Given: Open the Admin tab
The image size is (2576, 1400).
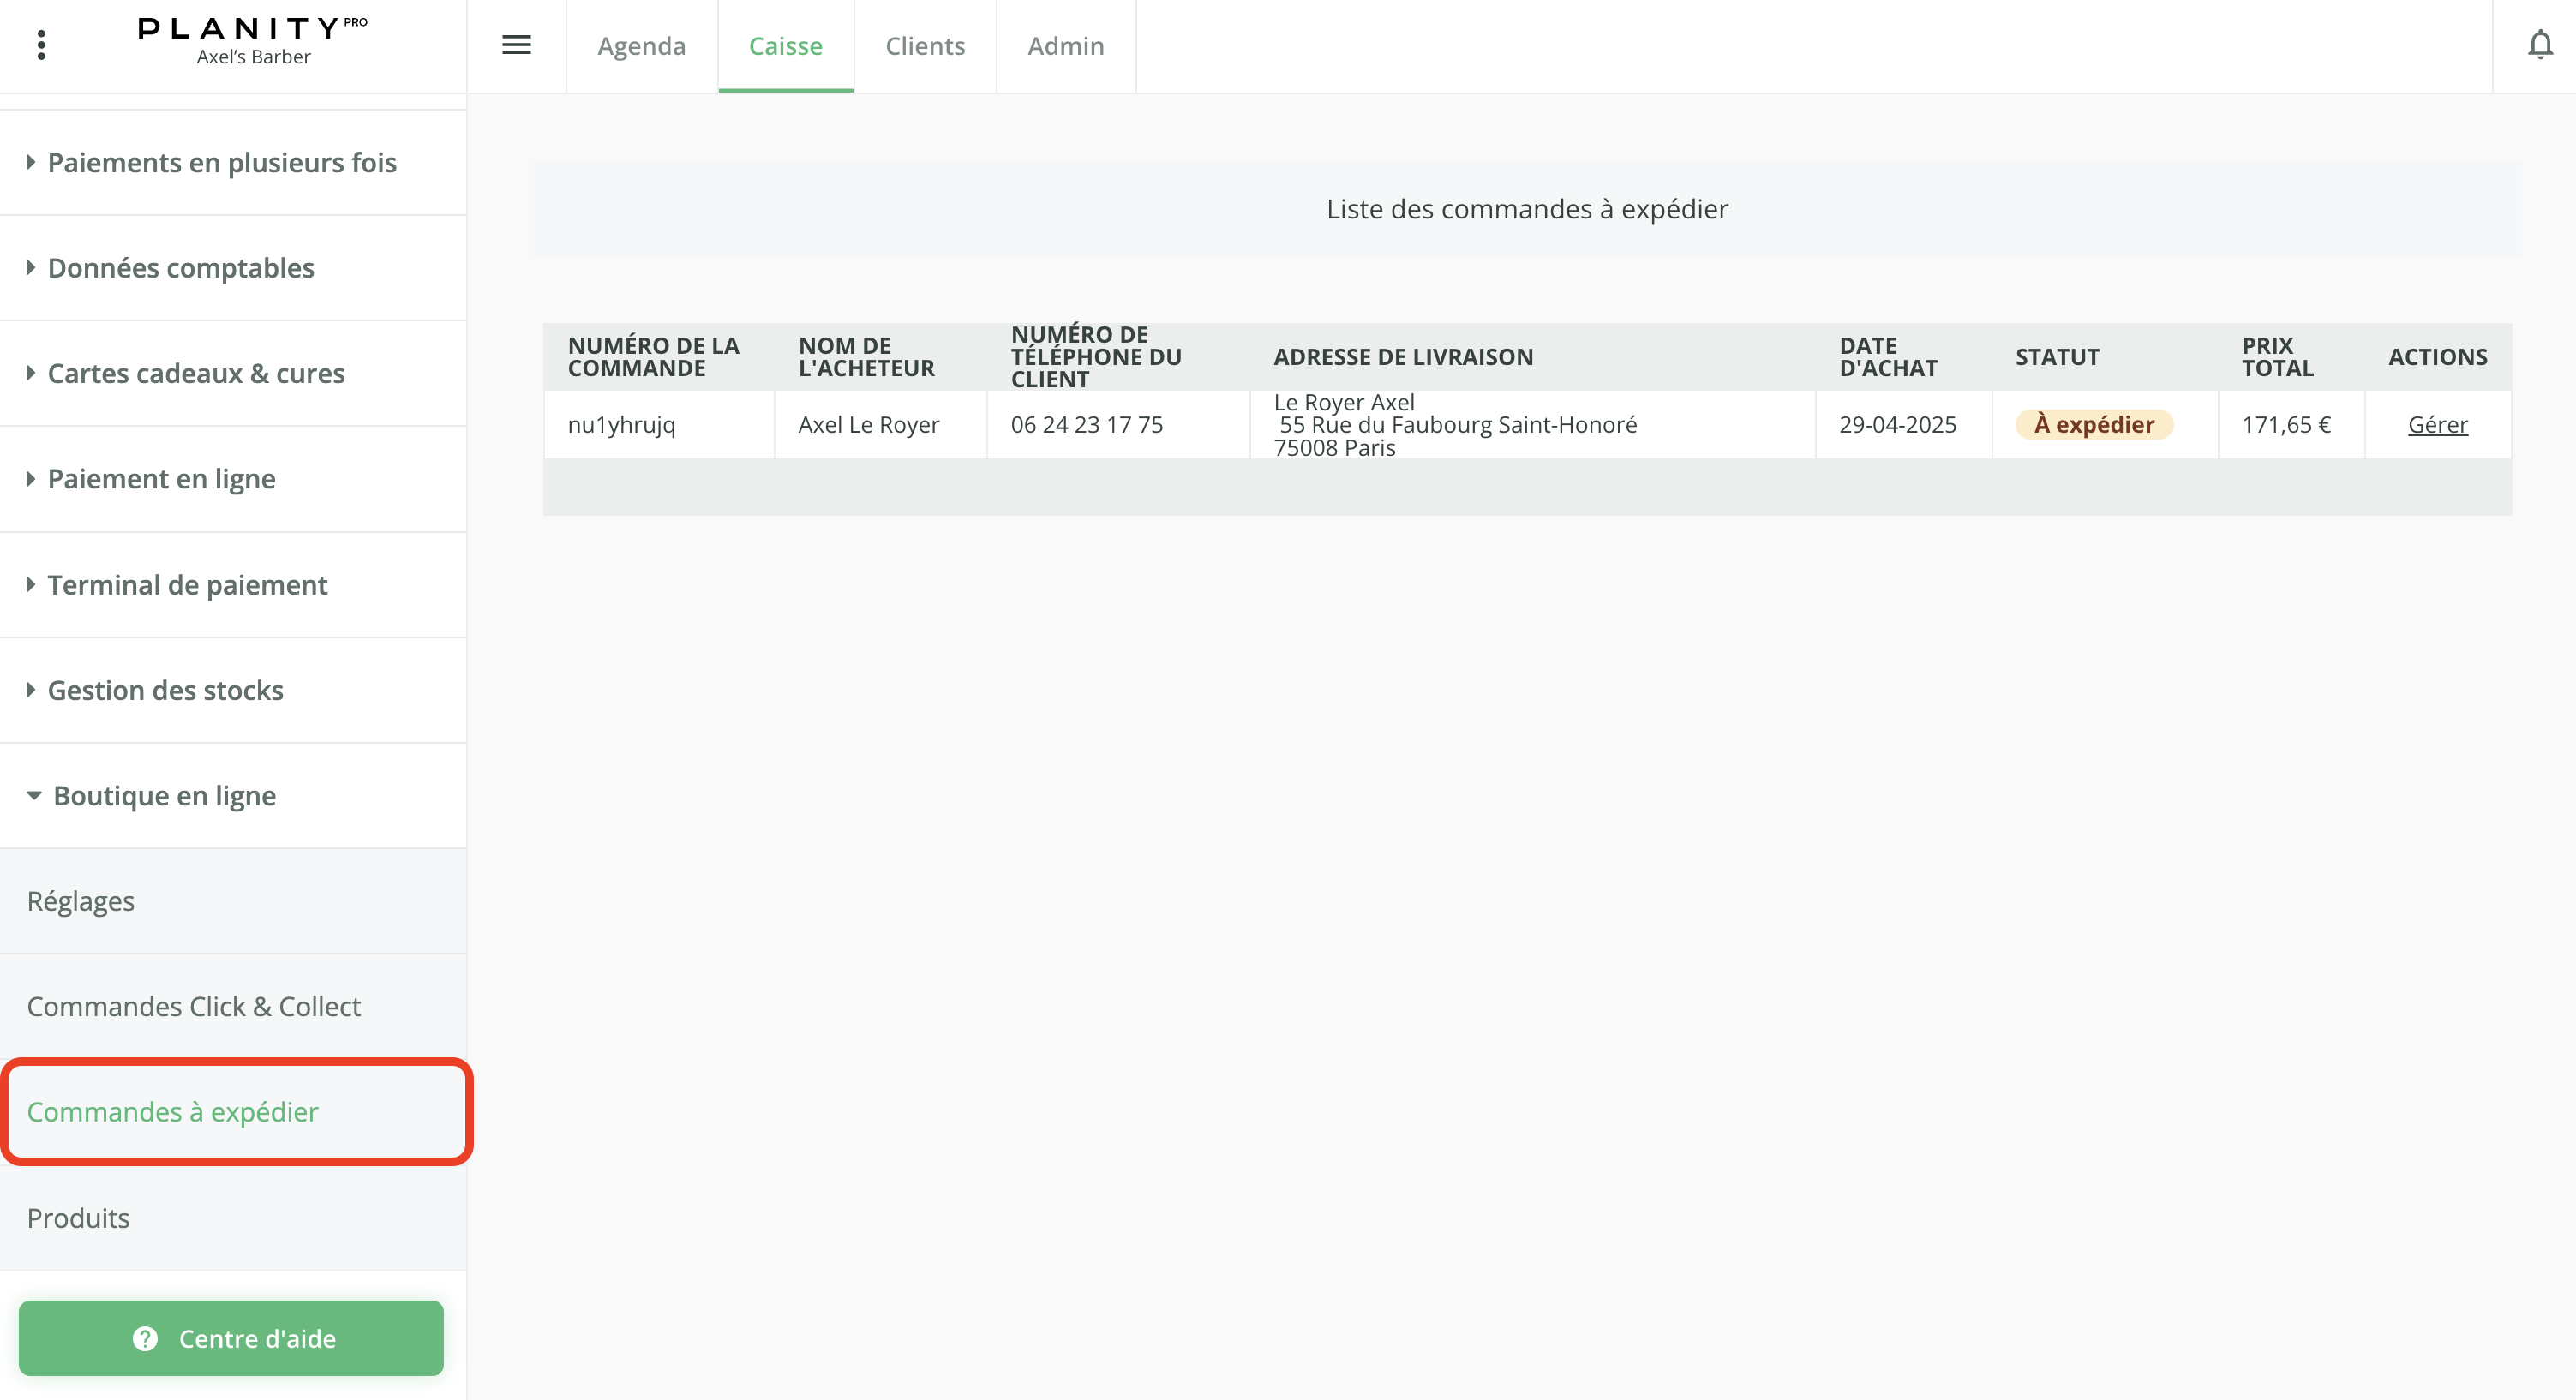Looking at the screenshot, I should click(1065, 46).
